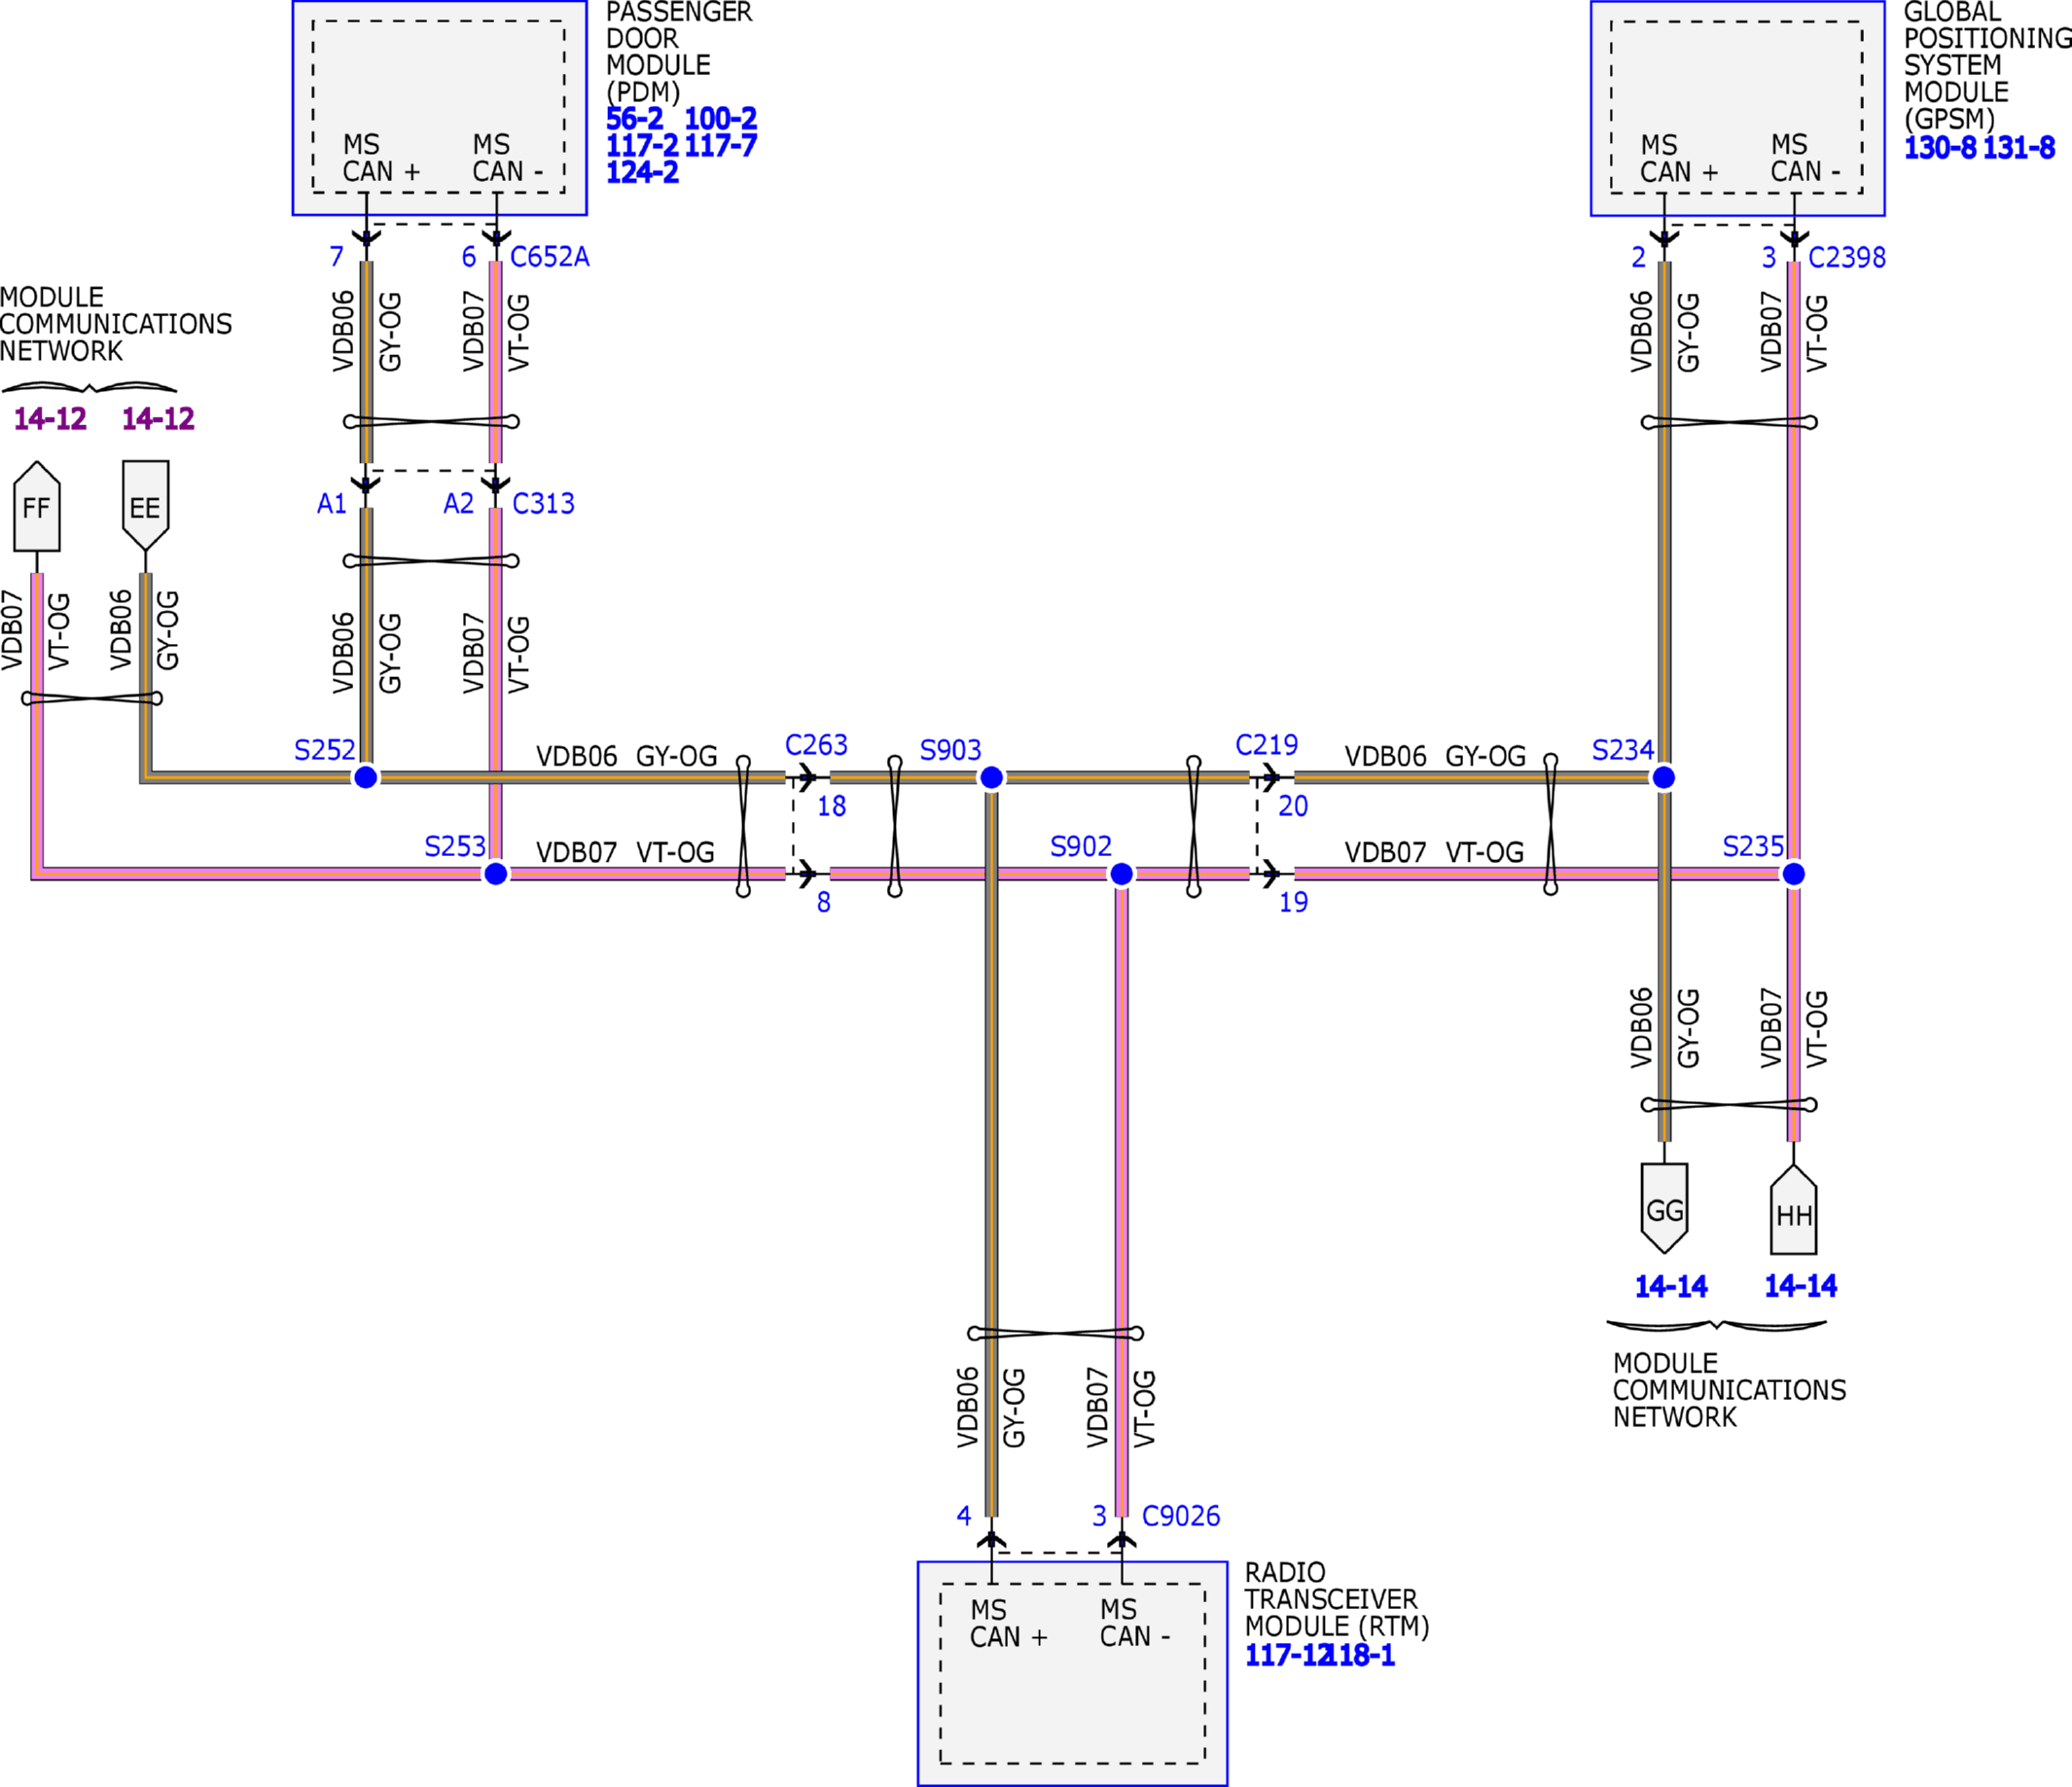Click the PASSENGER DOOR MODULE (PDM) title

[679, 52]
